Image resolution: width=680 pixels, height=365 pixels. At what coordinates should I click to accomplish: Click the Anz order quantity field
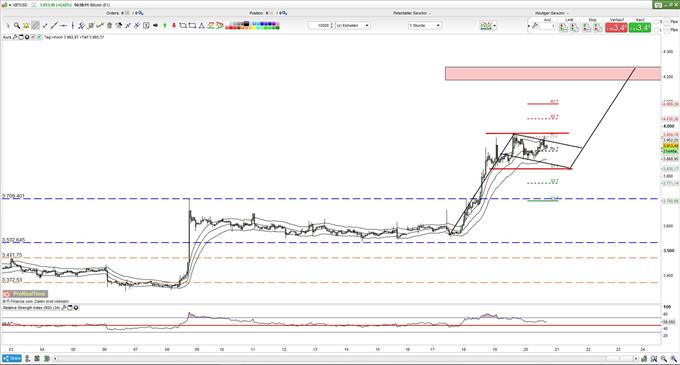click(x=548, y=26)
